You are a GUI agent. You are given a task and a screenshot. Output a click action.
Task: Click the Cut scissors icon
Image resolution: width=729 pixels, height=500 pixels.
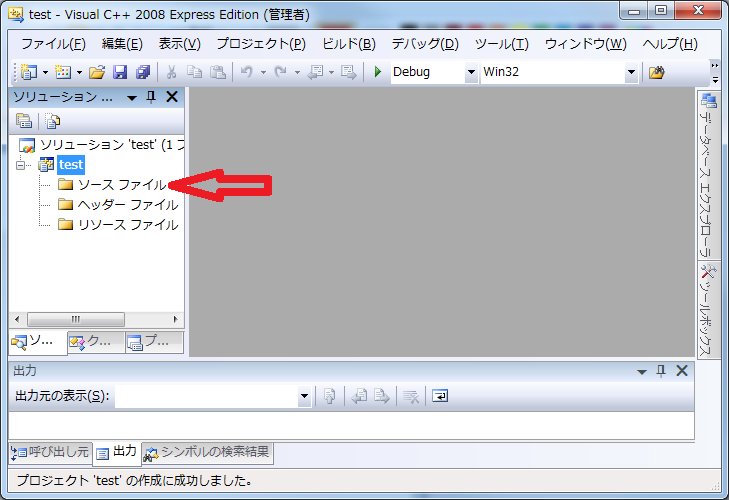(x=171, y=72)
